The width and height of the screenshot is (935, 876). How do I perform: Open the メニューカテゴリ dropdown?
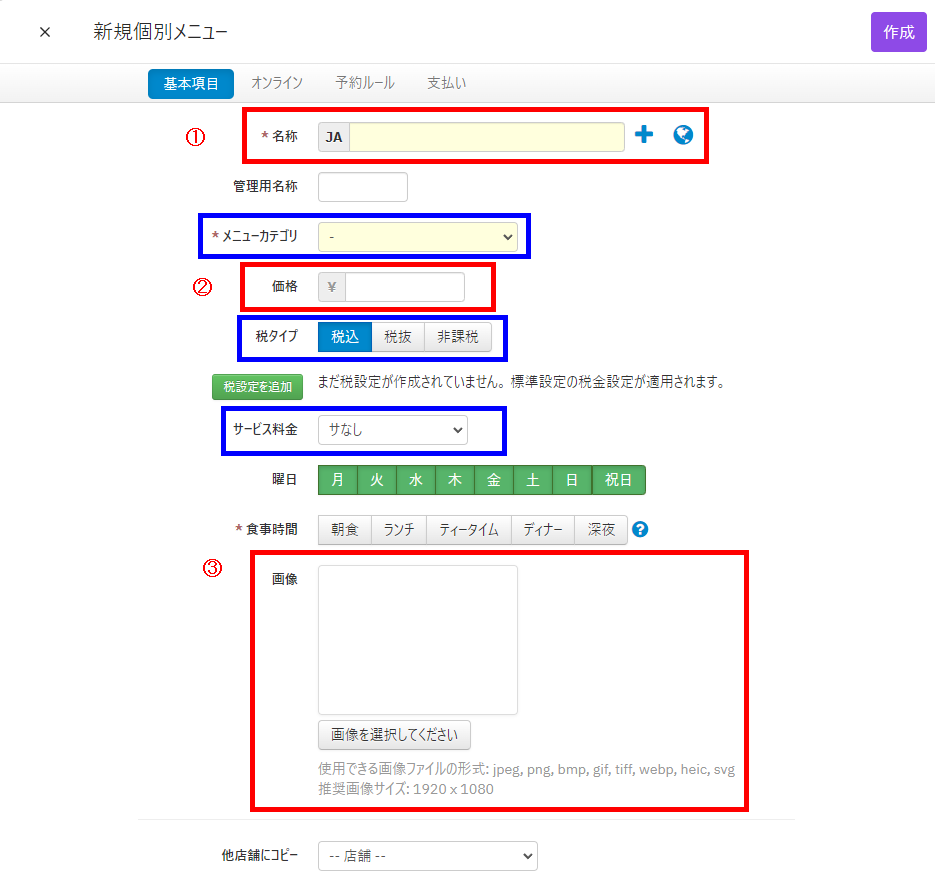(417, 237)
